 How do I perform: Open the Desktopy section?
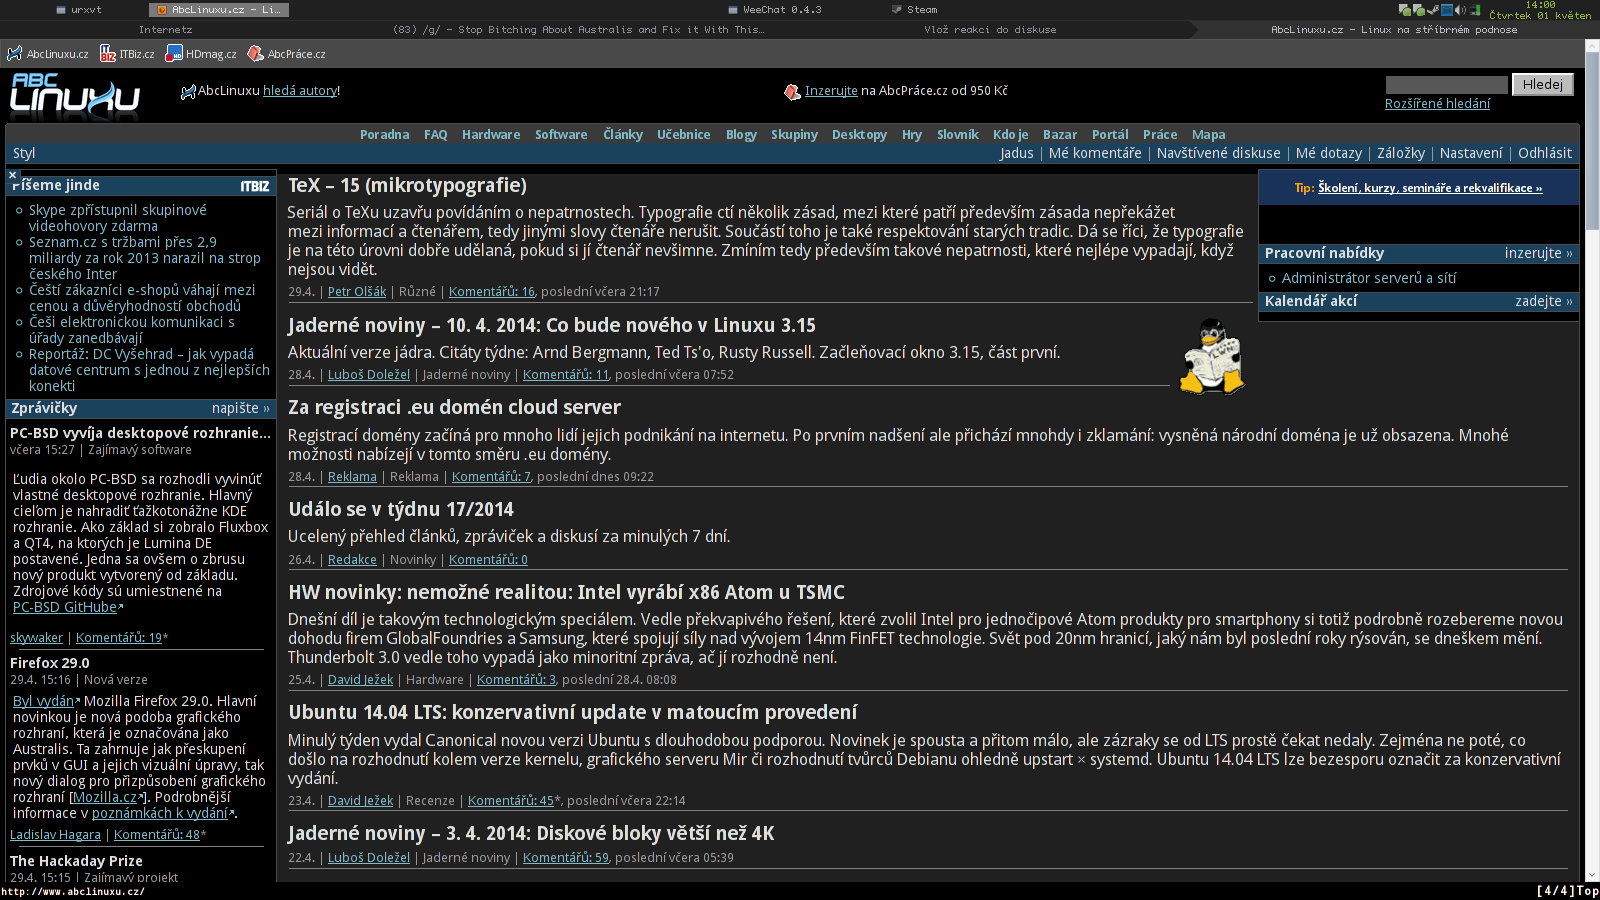[859, 135]
